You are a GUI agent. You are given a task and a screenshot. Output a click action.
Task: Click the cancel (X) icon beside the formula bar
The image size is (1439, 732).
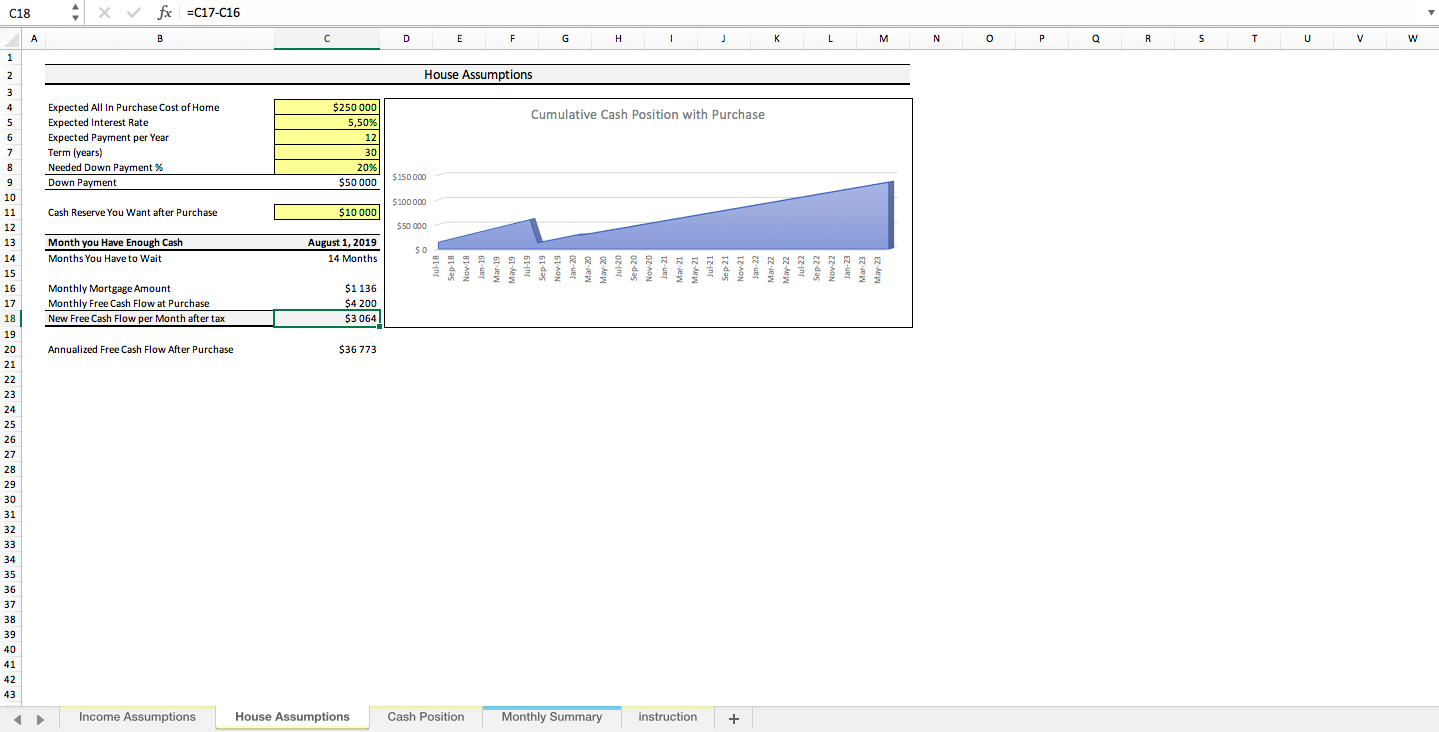pos(104,12)
